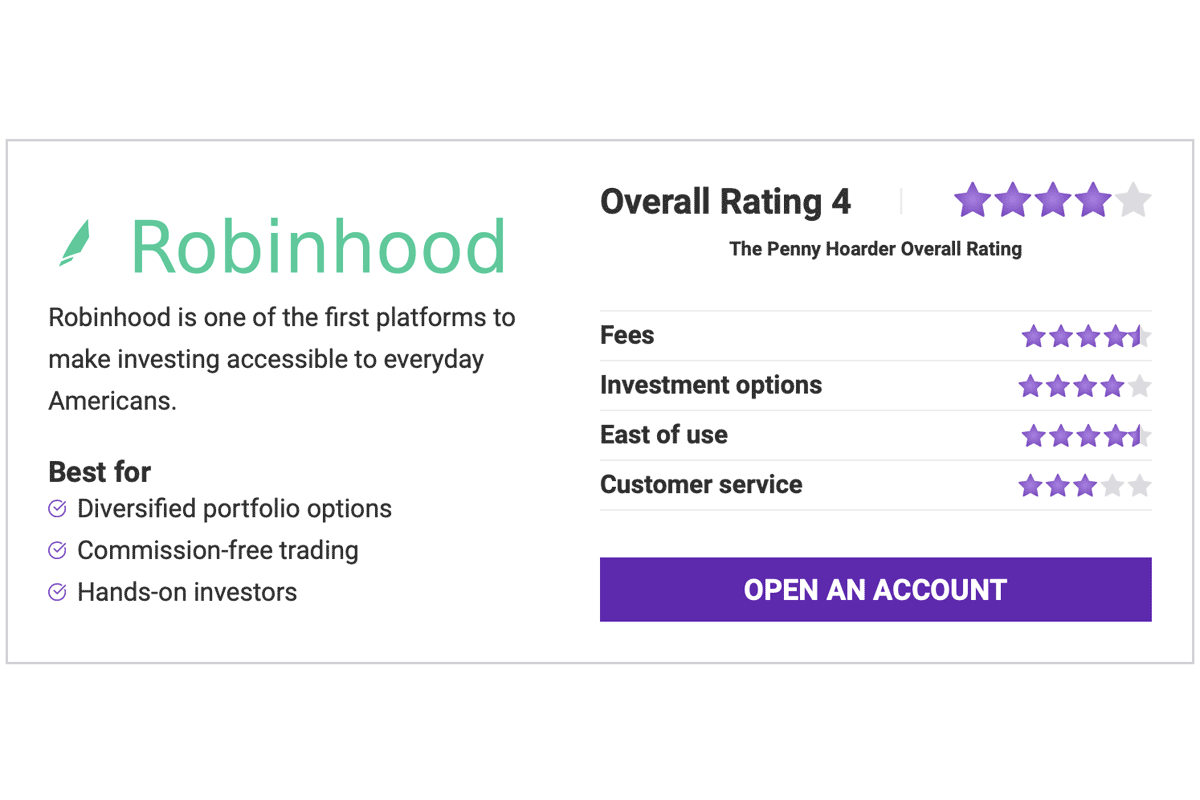Select the fifth gray Overall Rating star
The height and width of the screenshot is (800, 1200).
(1133, 200)
